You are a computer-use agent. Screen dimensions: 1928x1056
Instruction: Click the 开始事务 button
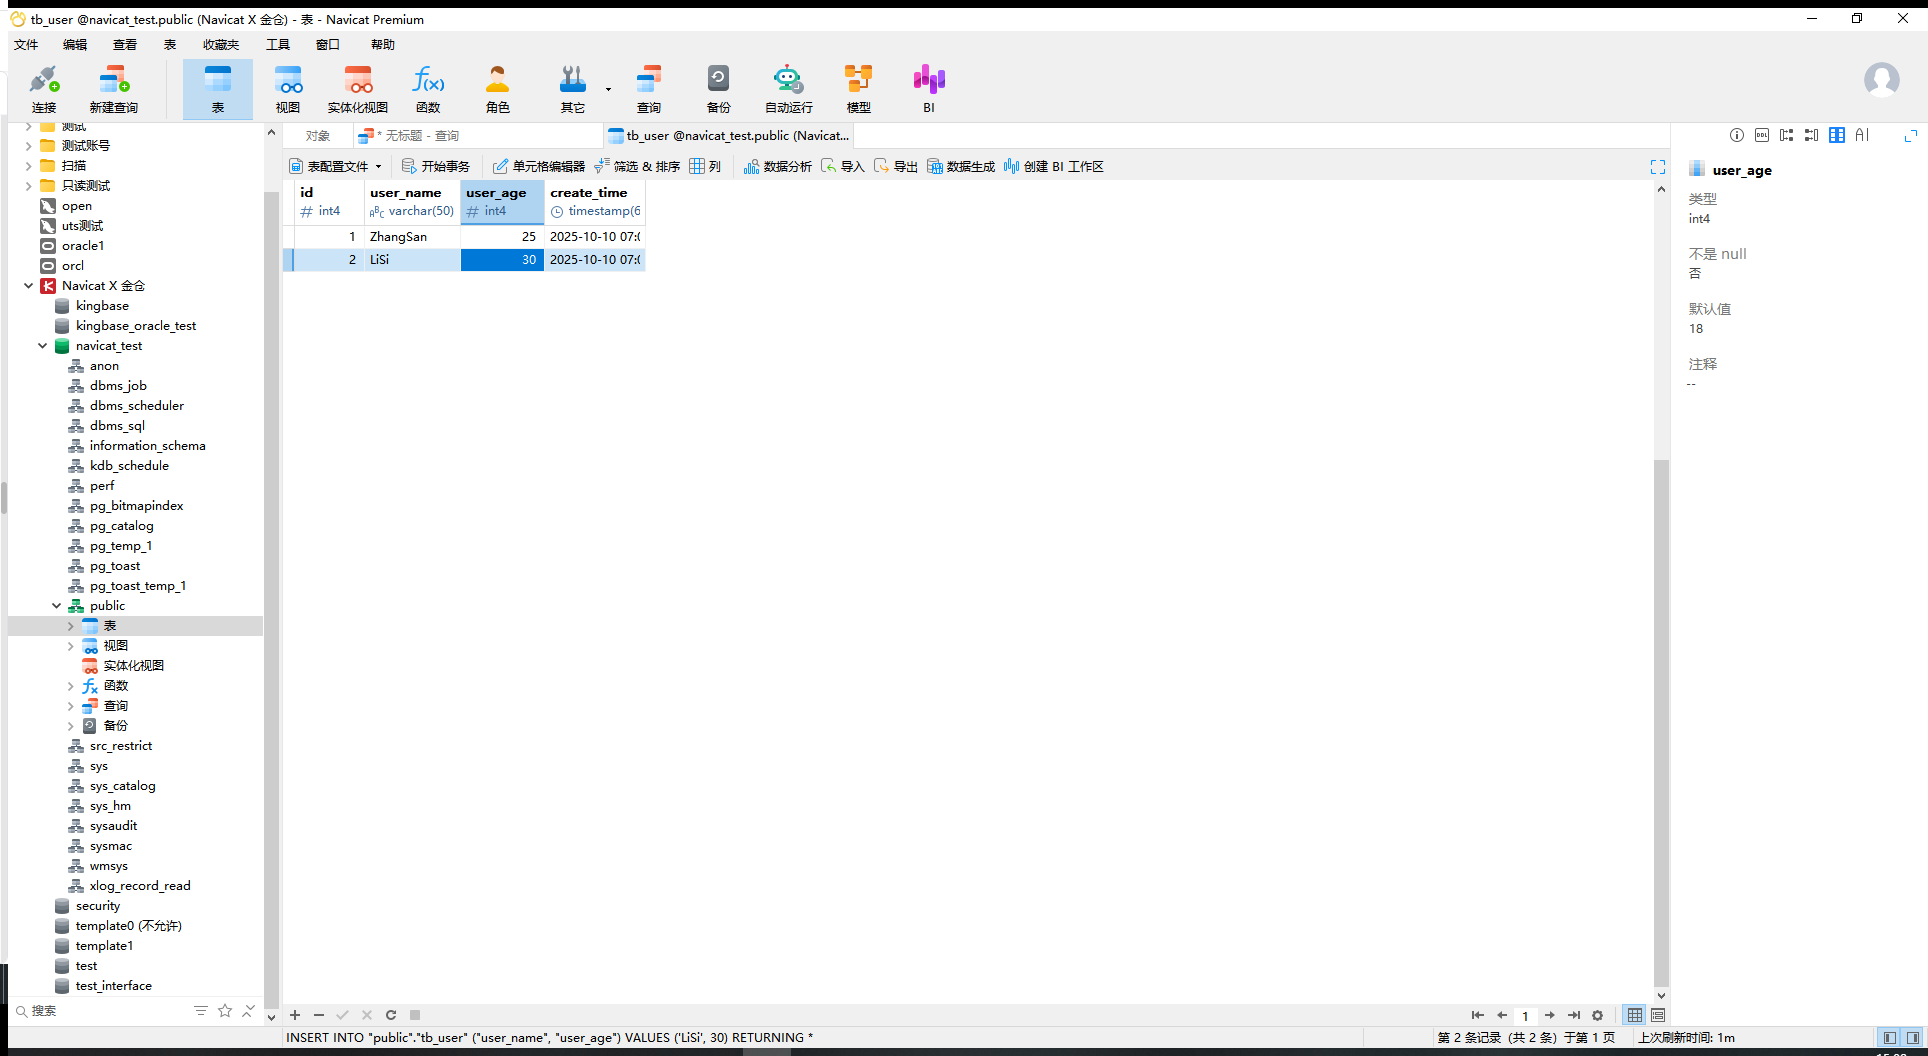click(436, 167)
